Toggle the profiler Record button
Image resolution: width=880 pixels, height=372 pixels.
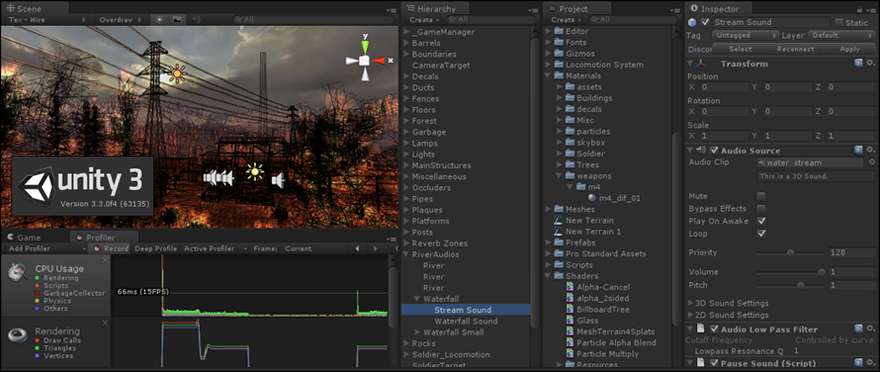[x=111, y=249]
